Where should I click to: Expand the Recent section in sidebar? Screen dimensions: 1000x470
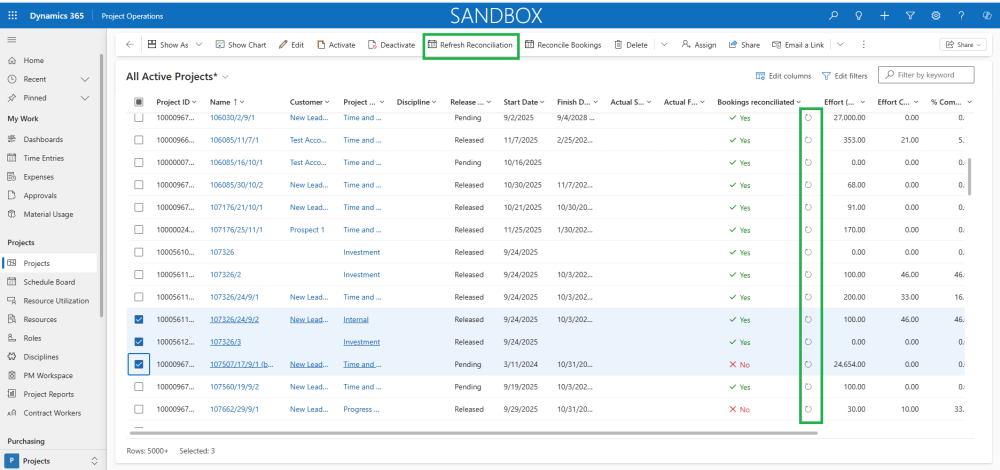click(85, 79)
